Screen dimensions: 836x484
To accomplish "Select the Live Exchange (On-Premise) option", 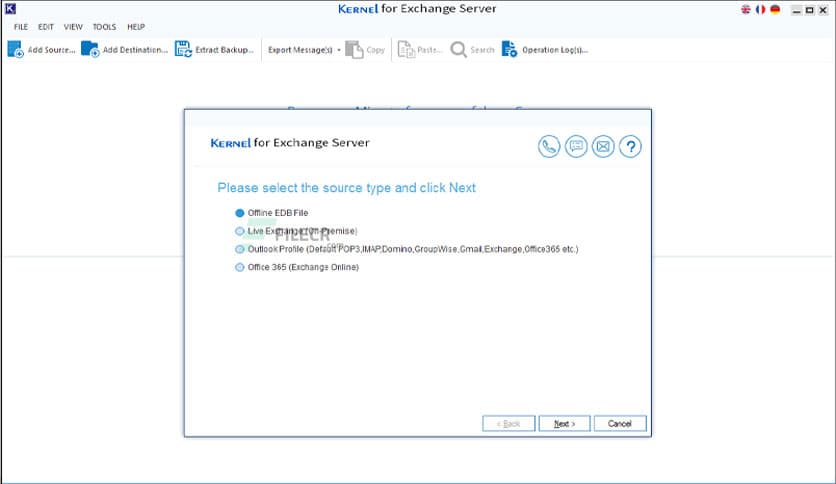I will pos(240,231).
